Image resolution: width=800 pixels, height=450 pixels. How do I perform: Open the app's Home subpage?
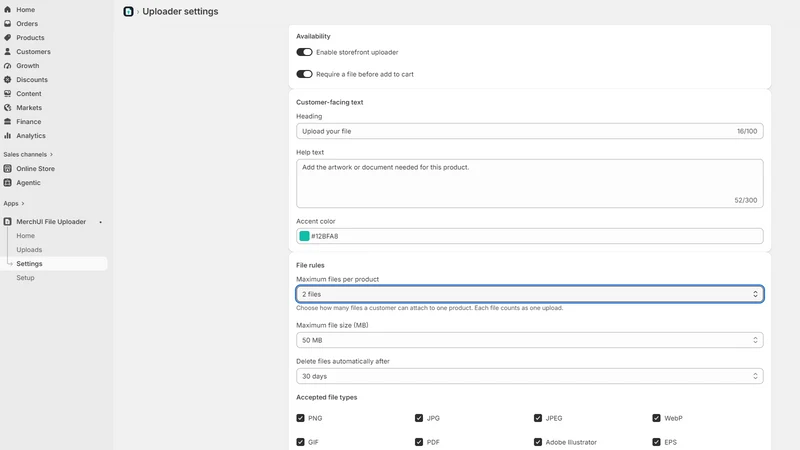click(26, 236)
